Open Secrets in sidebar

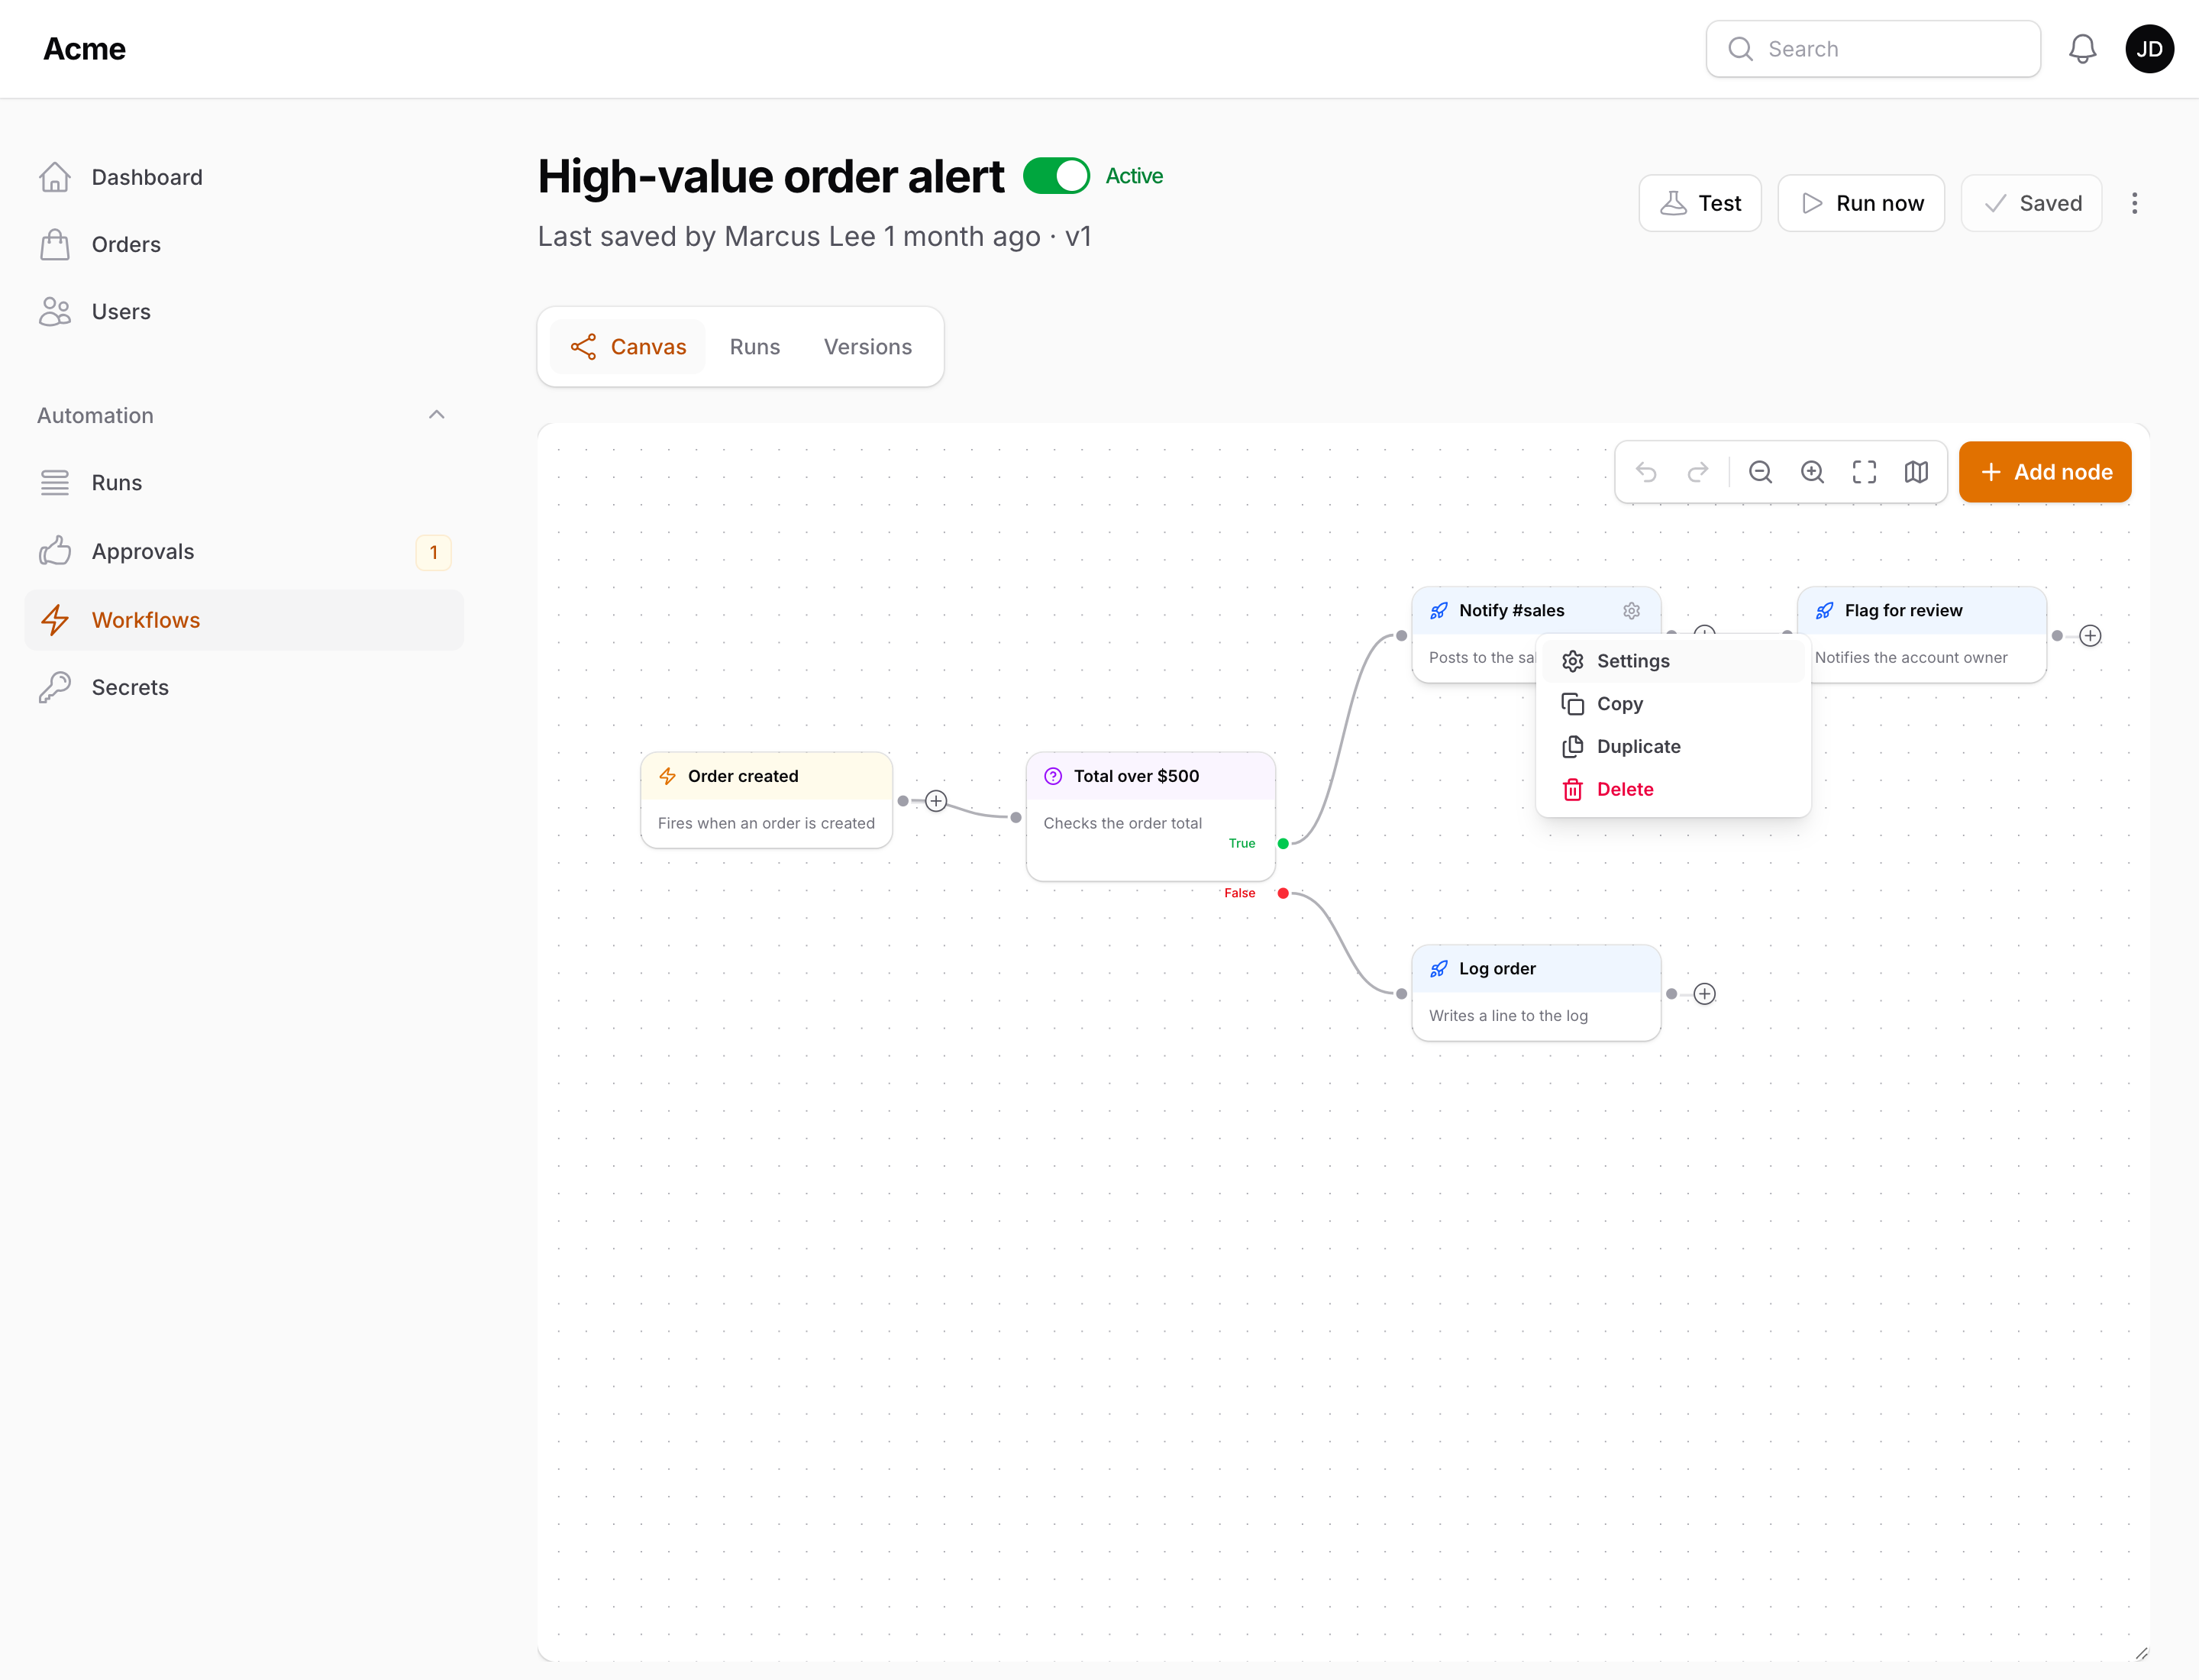pos(244,687)
